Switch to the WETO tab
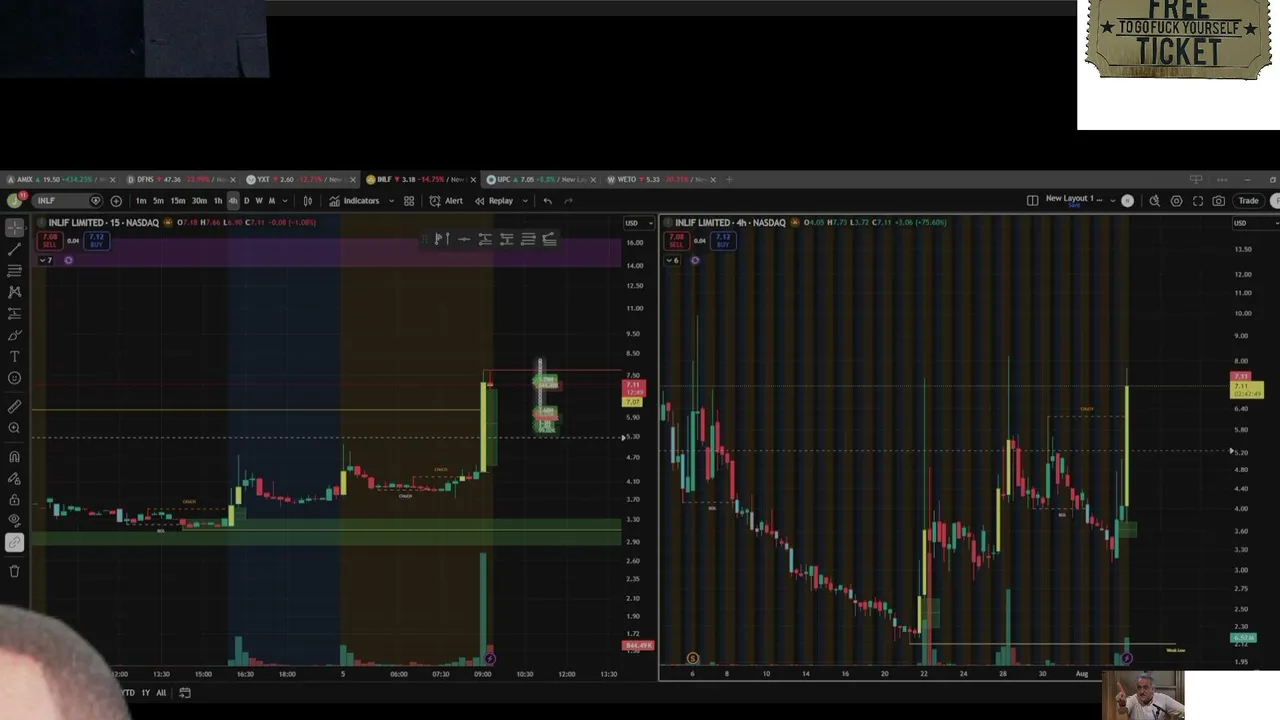This screenshot has width=1280, height=720. (661, 180)
